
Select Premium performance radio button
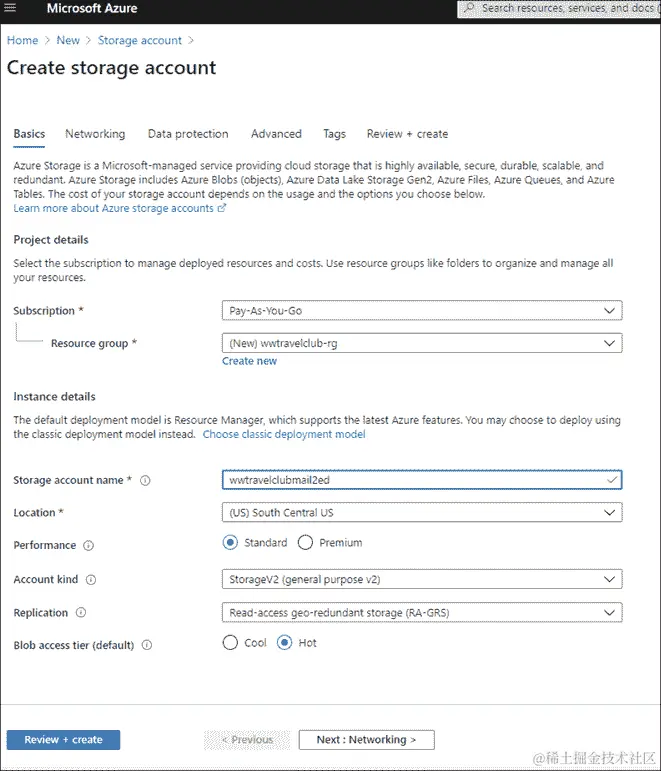click(305, 542)
